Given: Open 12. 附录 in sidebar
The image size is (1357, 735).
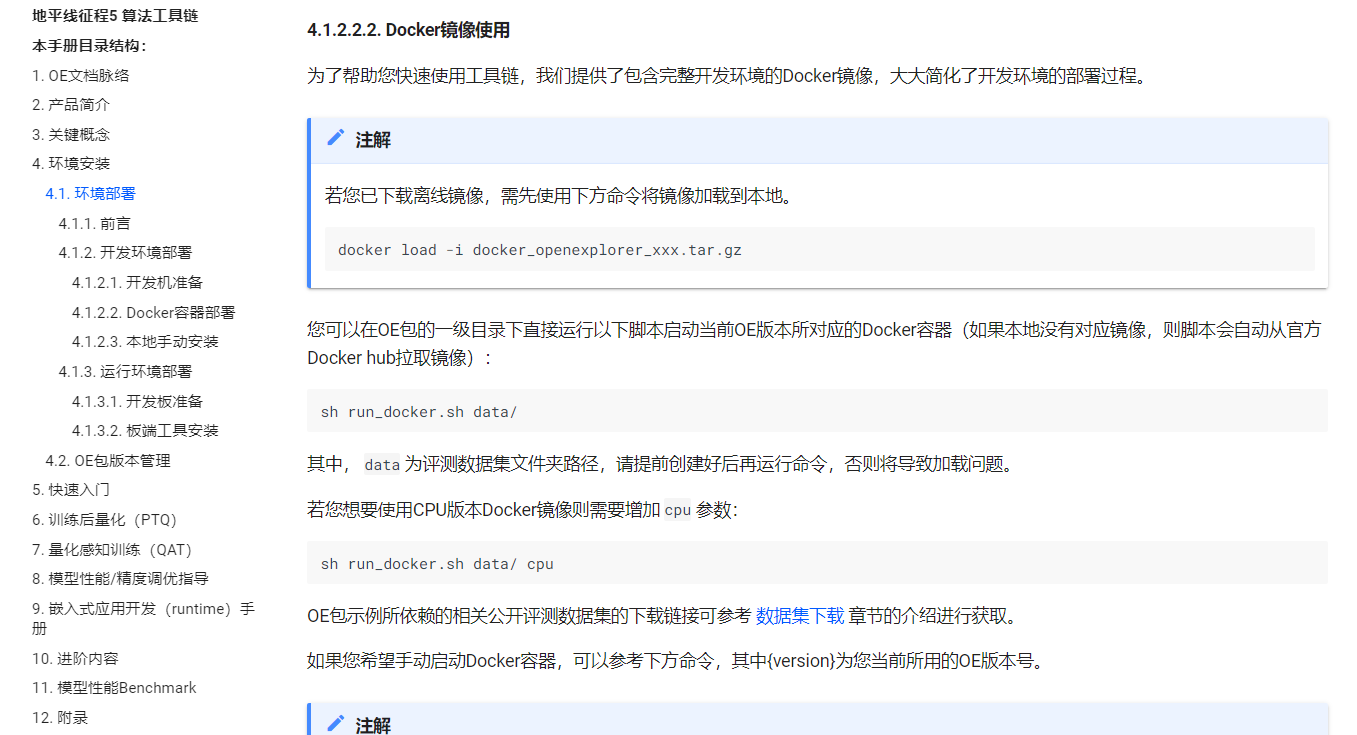Looking at the screenshot, I should coord(60,717).
